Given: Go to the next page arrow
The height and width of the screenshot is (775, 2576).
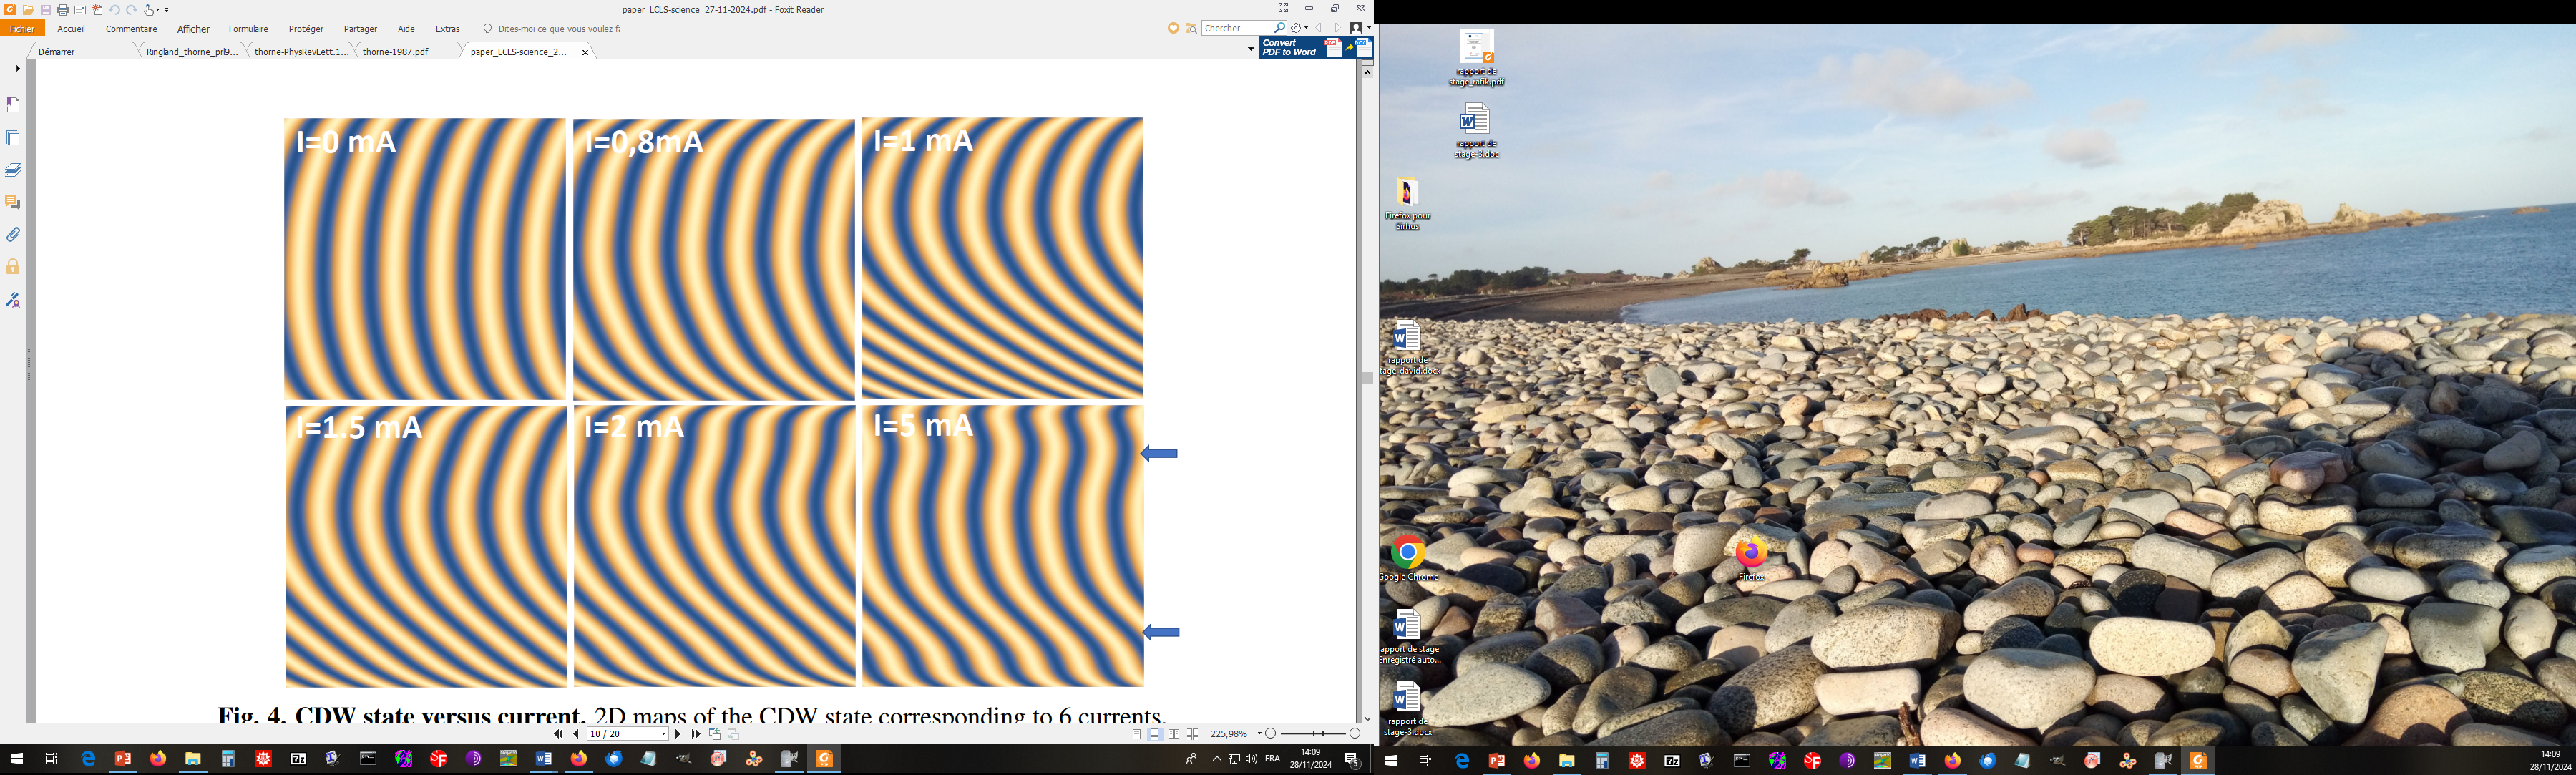Looking at the screenshot, I should tap(678, 734).
